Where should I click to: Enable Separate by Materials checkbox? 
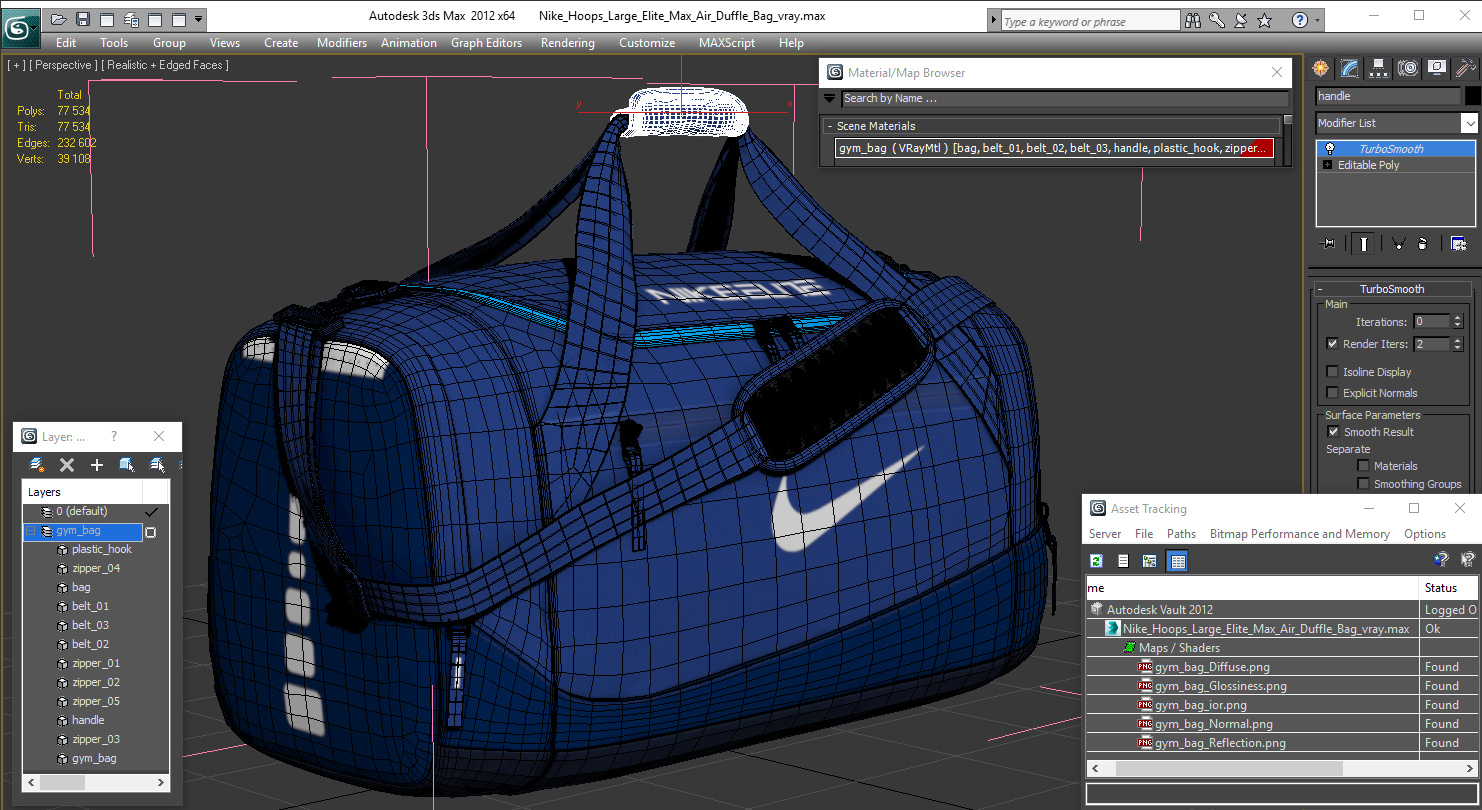pos(1363,466)
